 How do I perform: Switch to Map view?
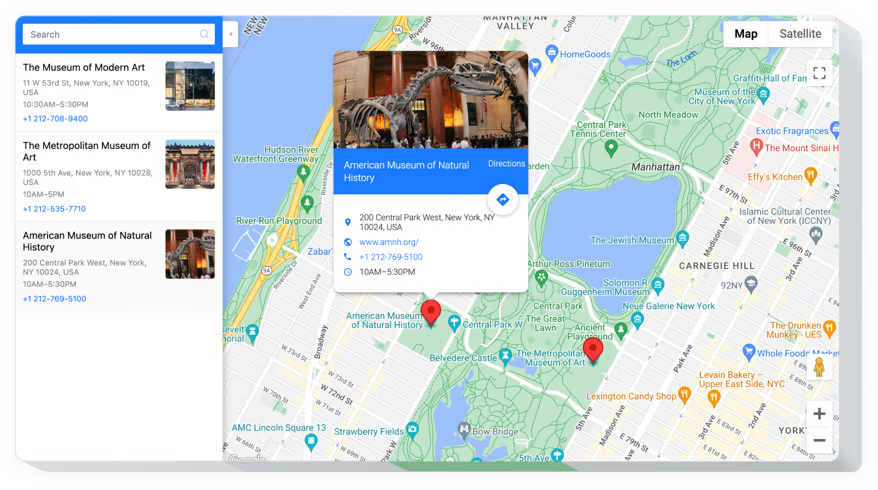pos(746,34)
